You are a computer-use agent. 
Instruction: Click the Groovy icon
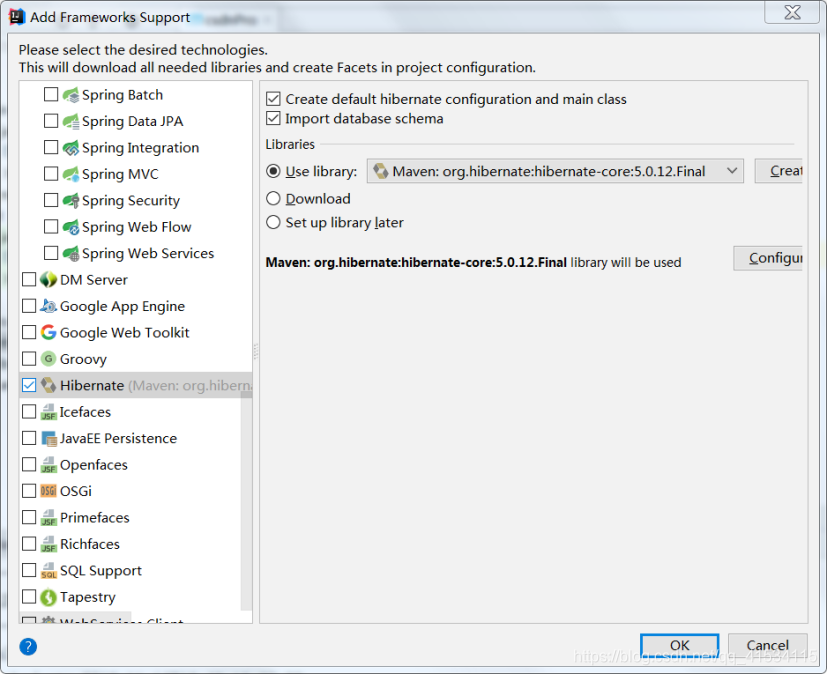49,359
